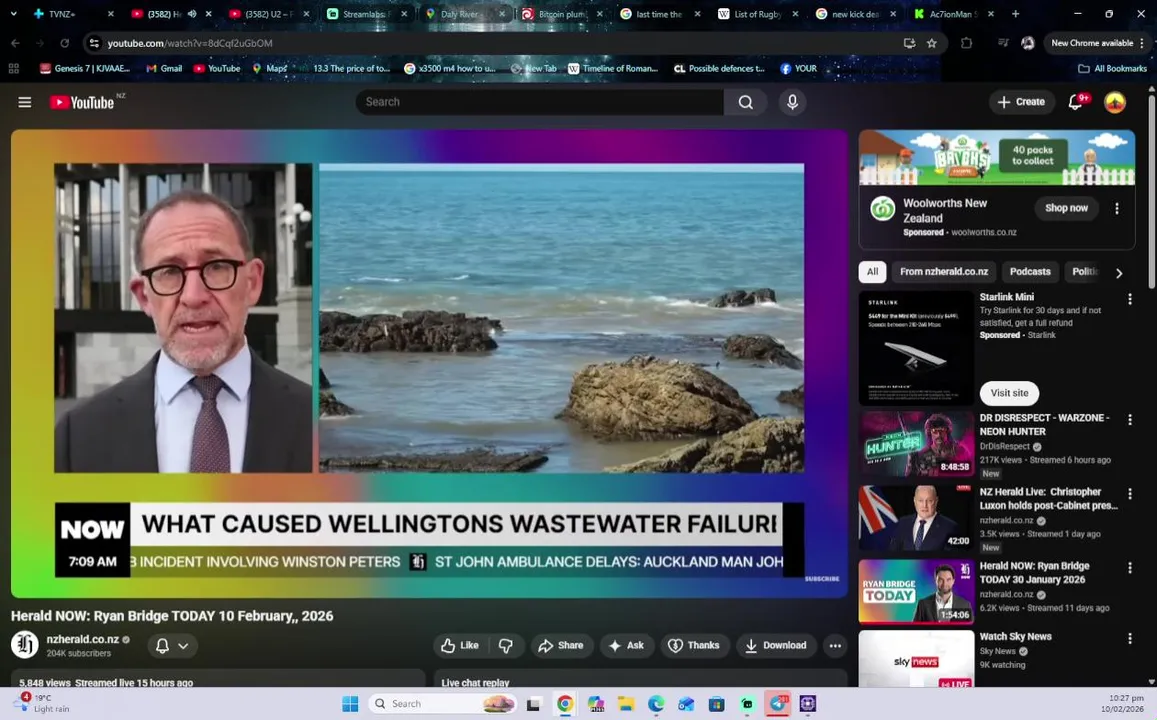Open Microsoft Edge from the taskbar
Screen dimensions: 1157x720
[656, 704]
